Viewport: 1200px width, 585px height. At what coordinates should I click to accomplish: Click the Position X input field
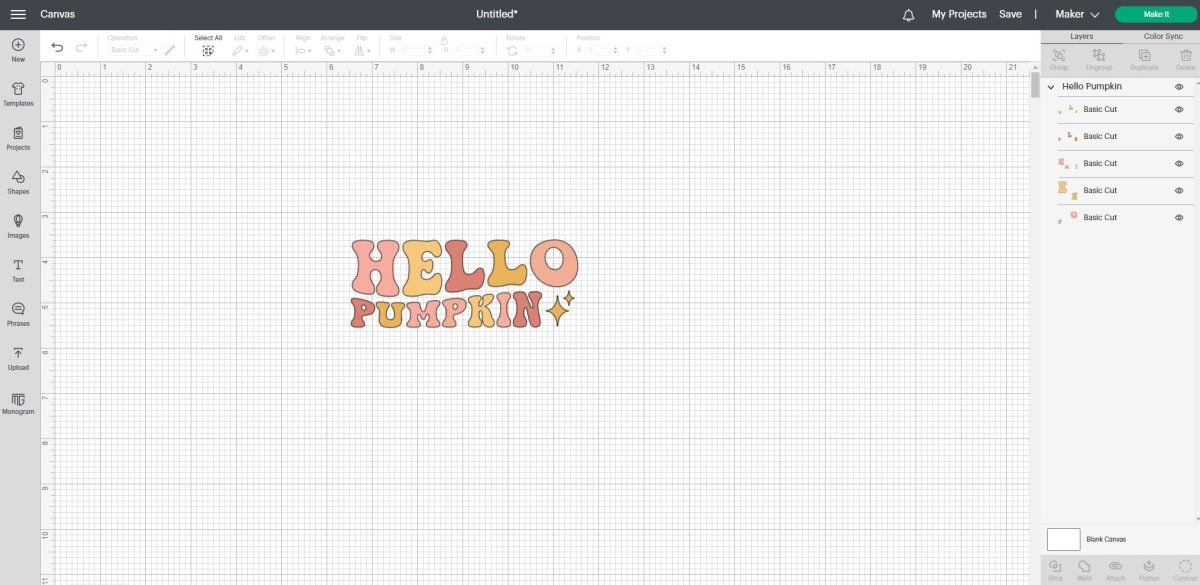click(x=602, y=50)
